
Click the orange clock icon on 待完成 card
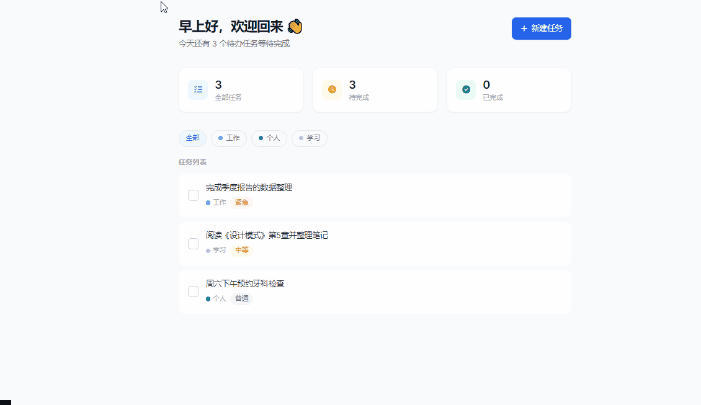pos(332,89)
